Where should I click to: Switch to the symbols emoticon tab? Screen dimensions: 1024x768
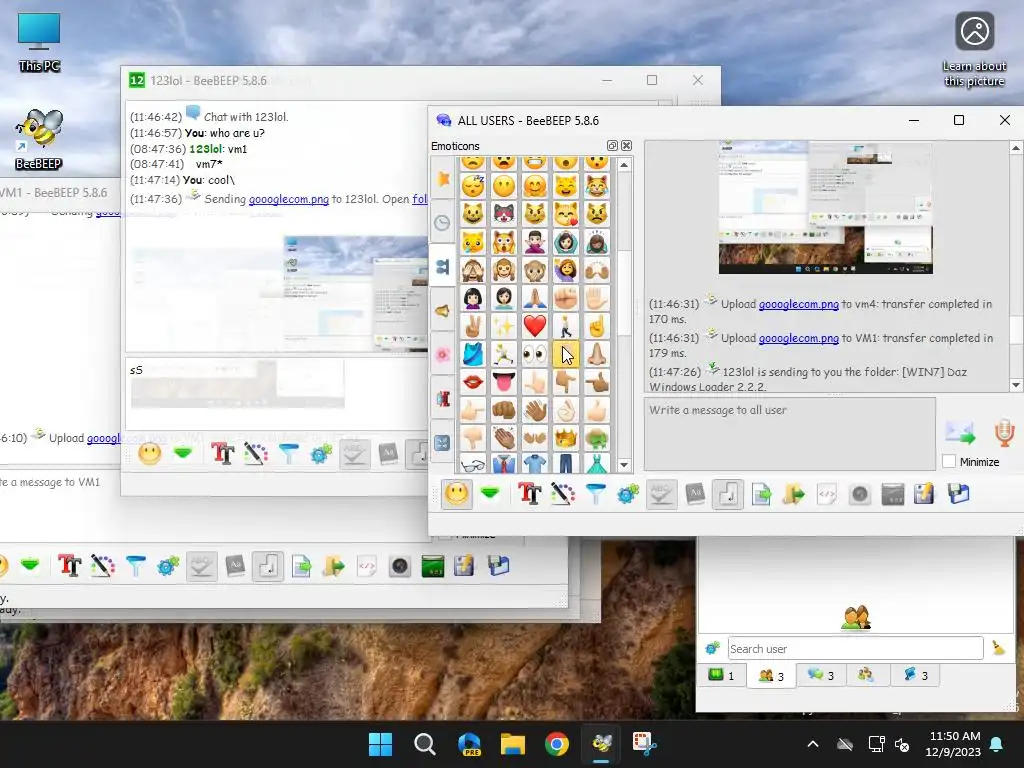coord(443,442)
